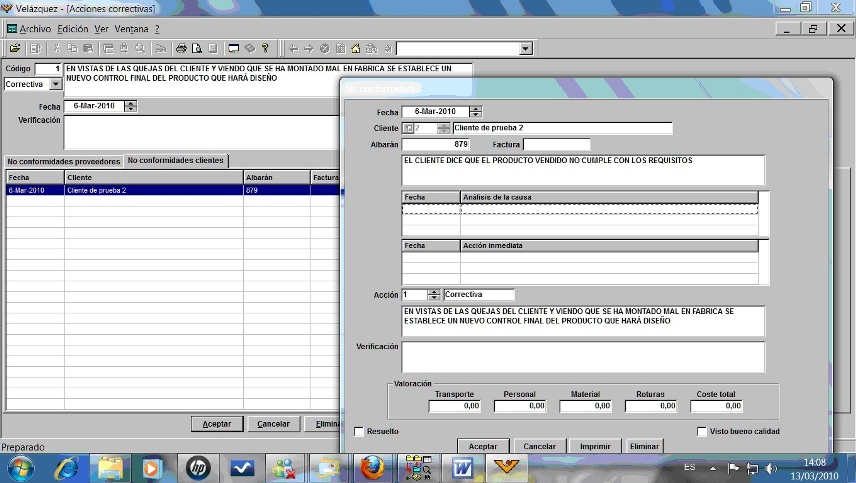
Task: Click the Código field in main window
Action: [x=48, y=69]
